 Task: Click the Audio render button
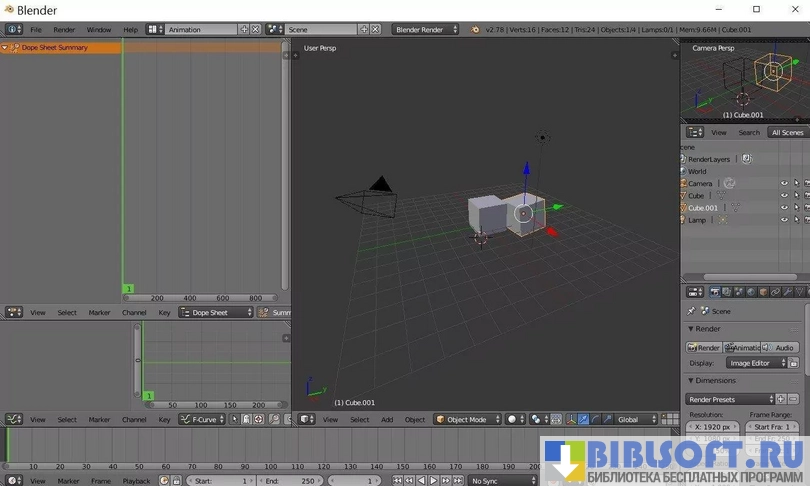781,348
